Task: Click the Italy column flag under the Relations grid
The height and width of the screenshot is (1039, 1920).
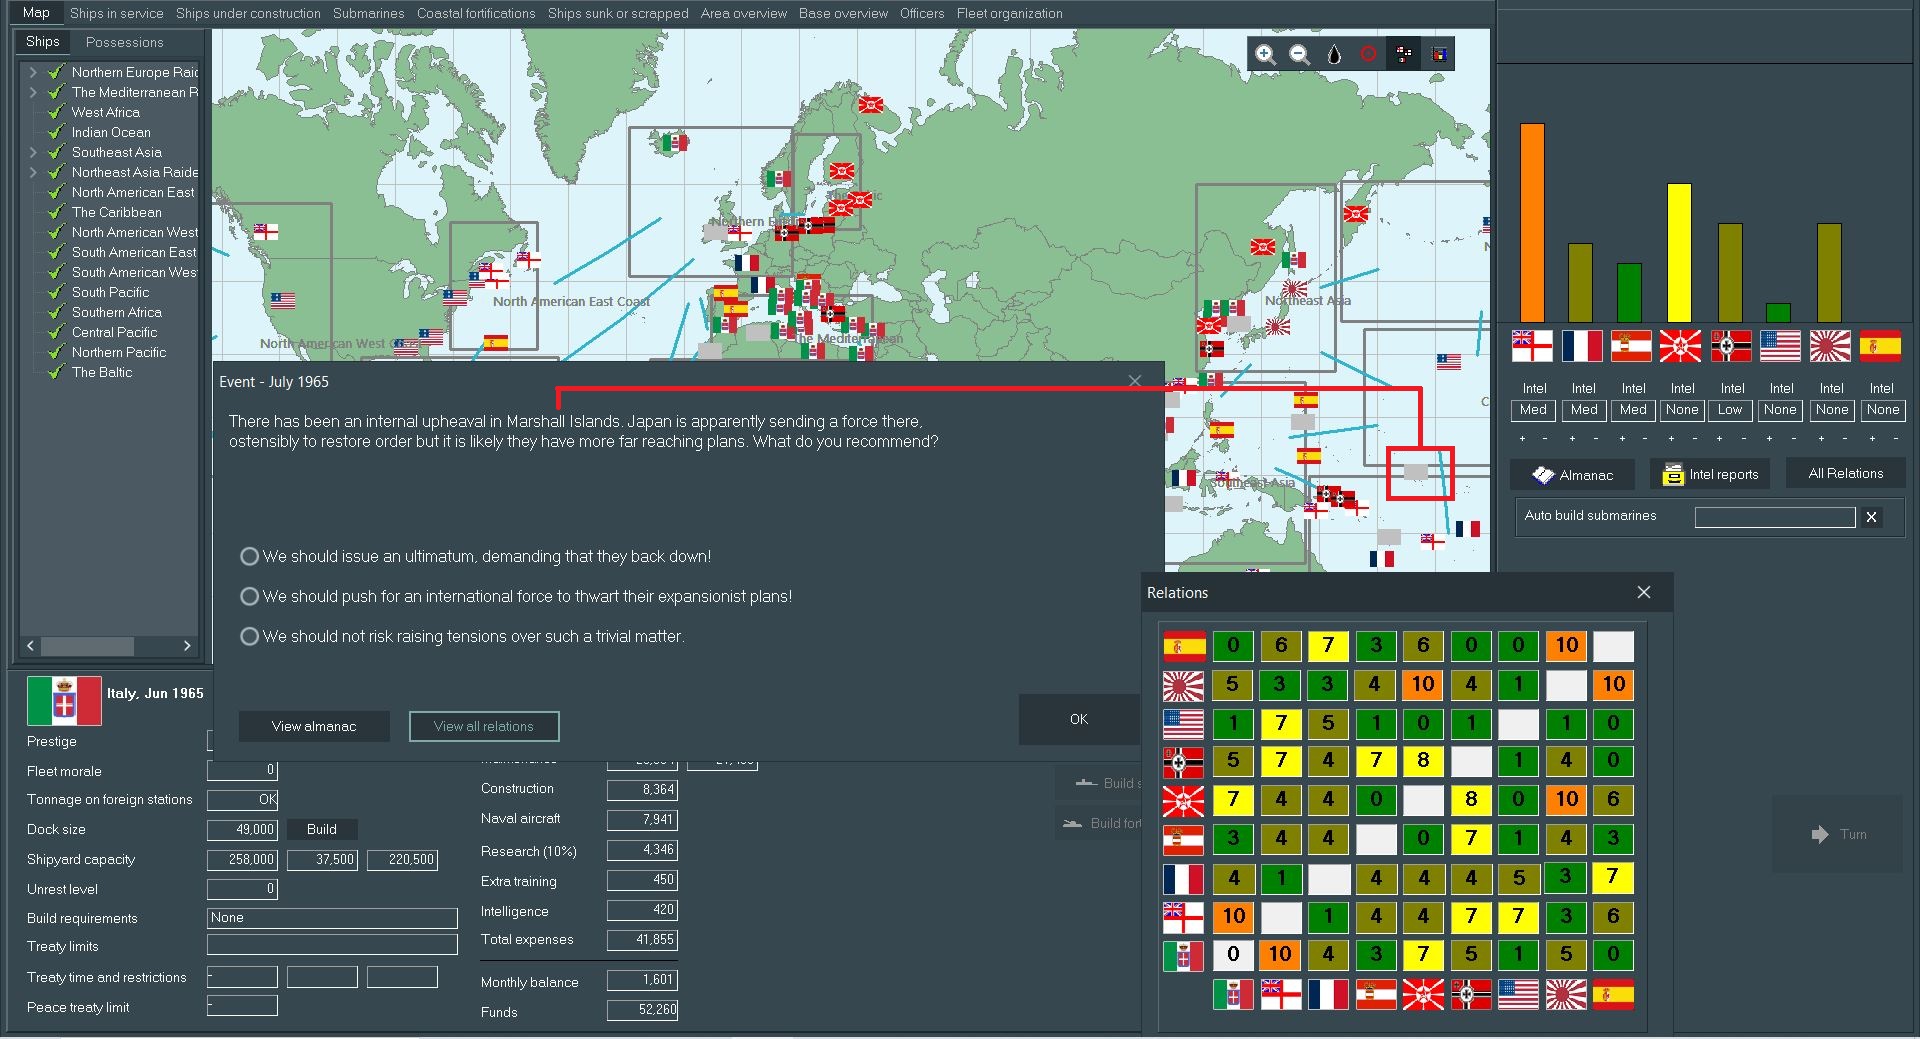Action: point(1233,994)
